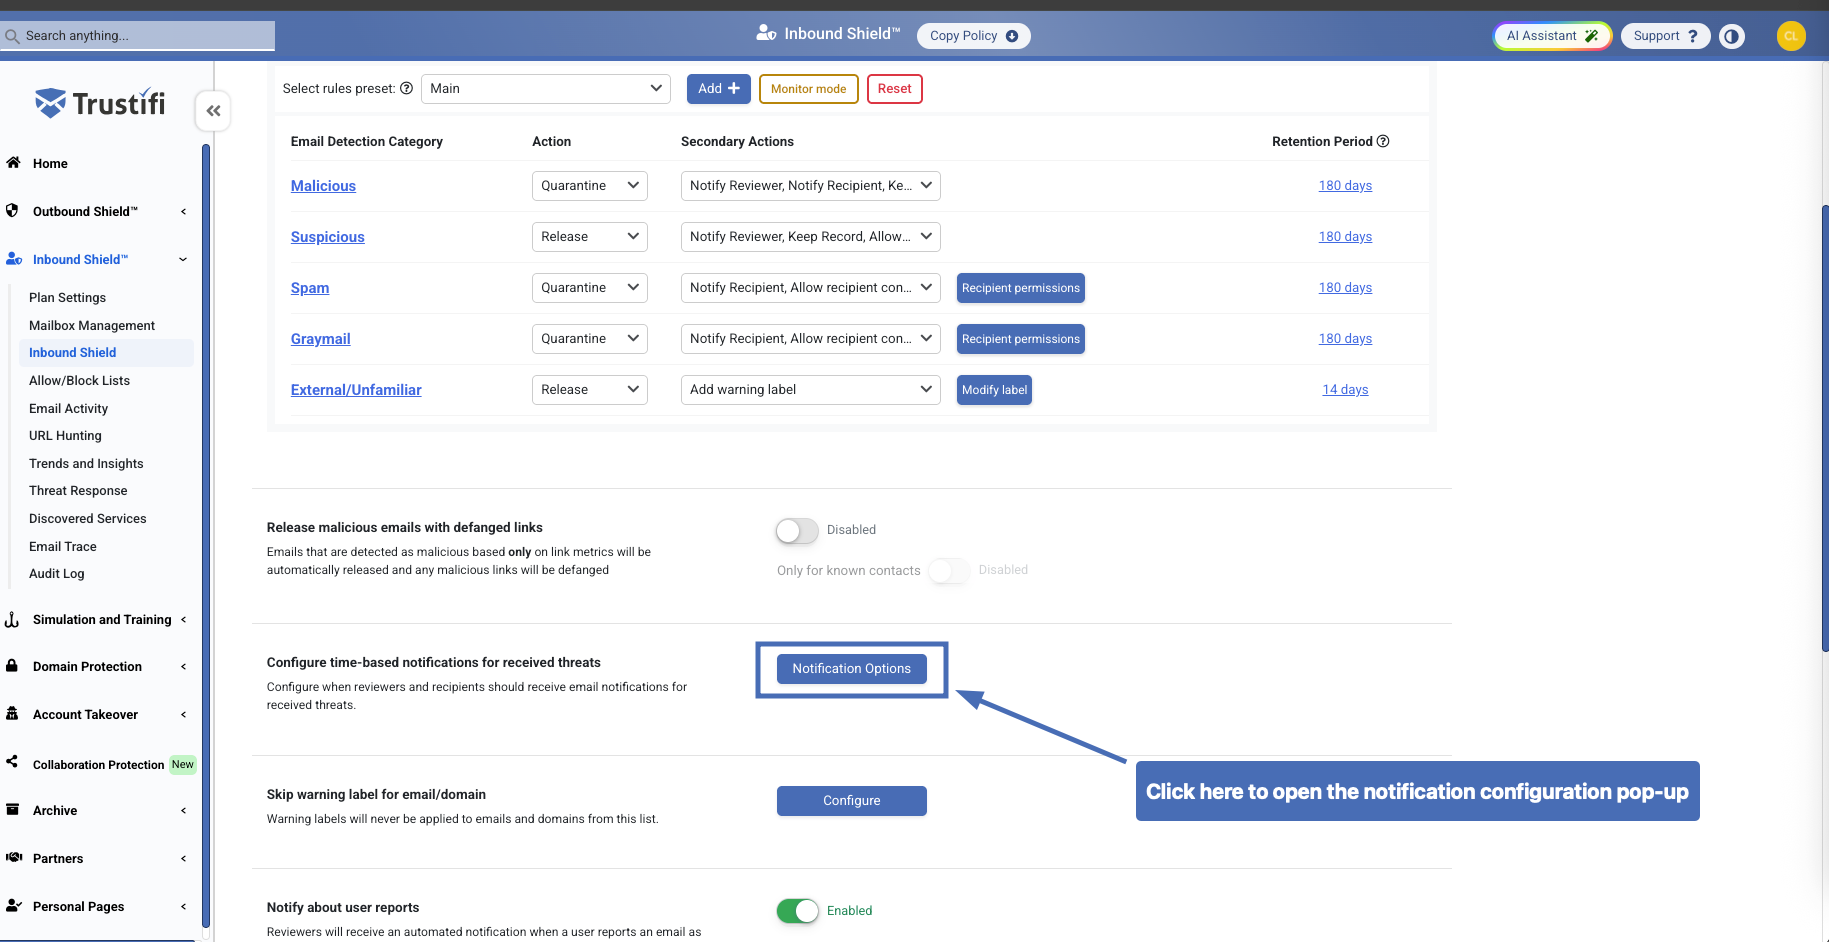Click the Trustifi logo

[x=100, y=102]
